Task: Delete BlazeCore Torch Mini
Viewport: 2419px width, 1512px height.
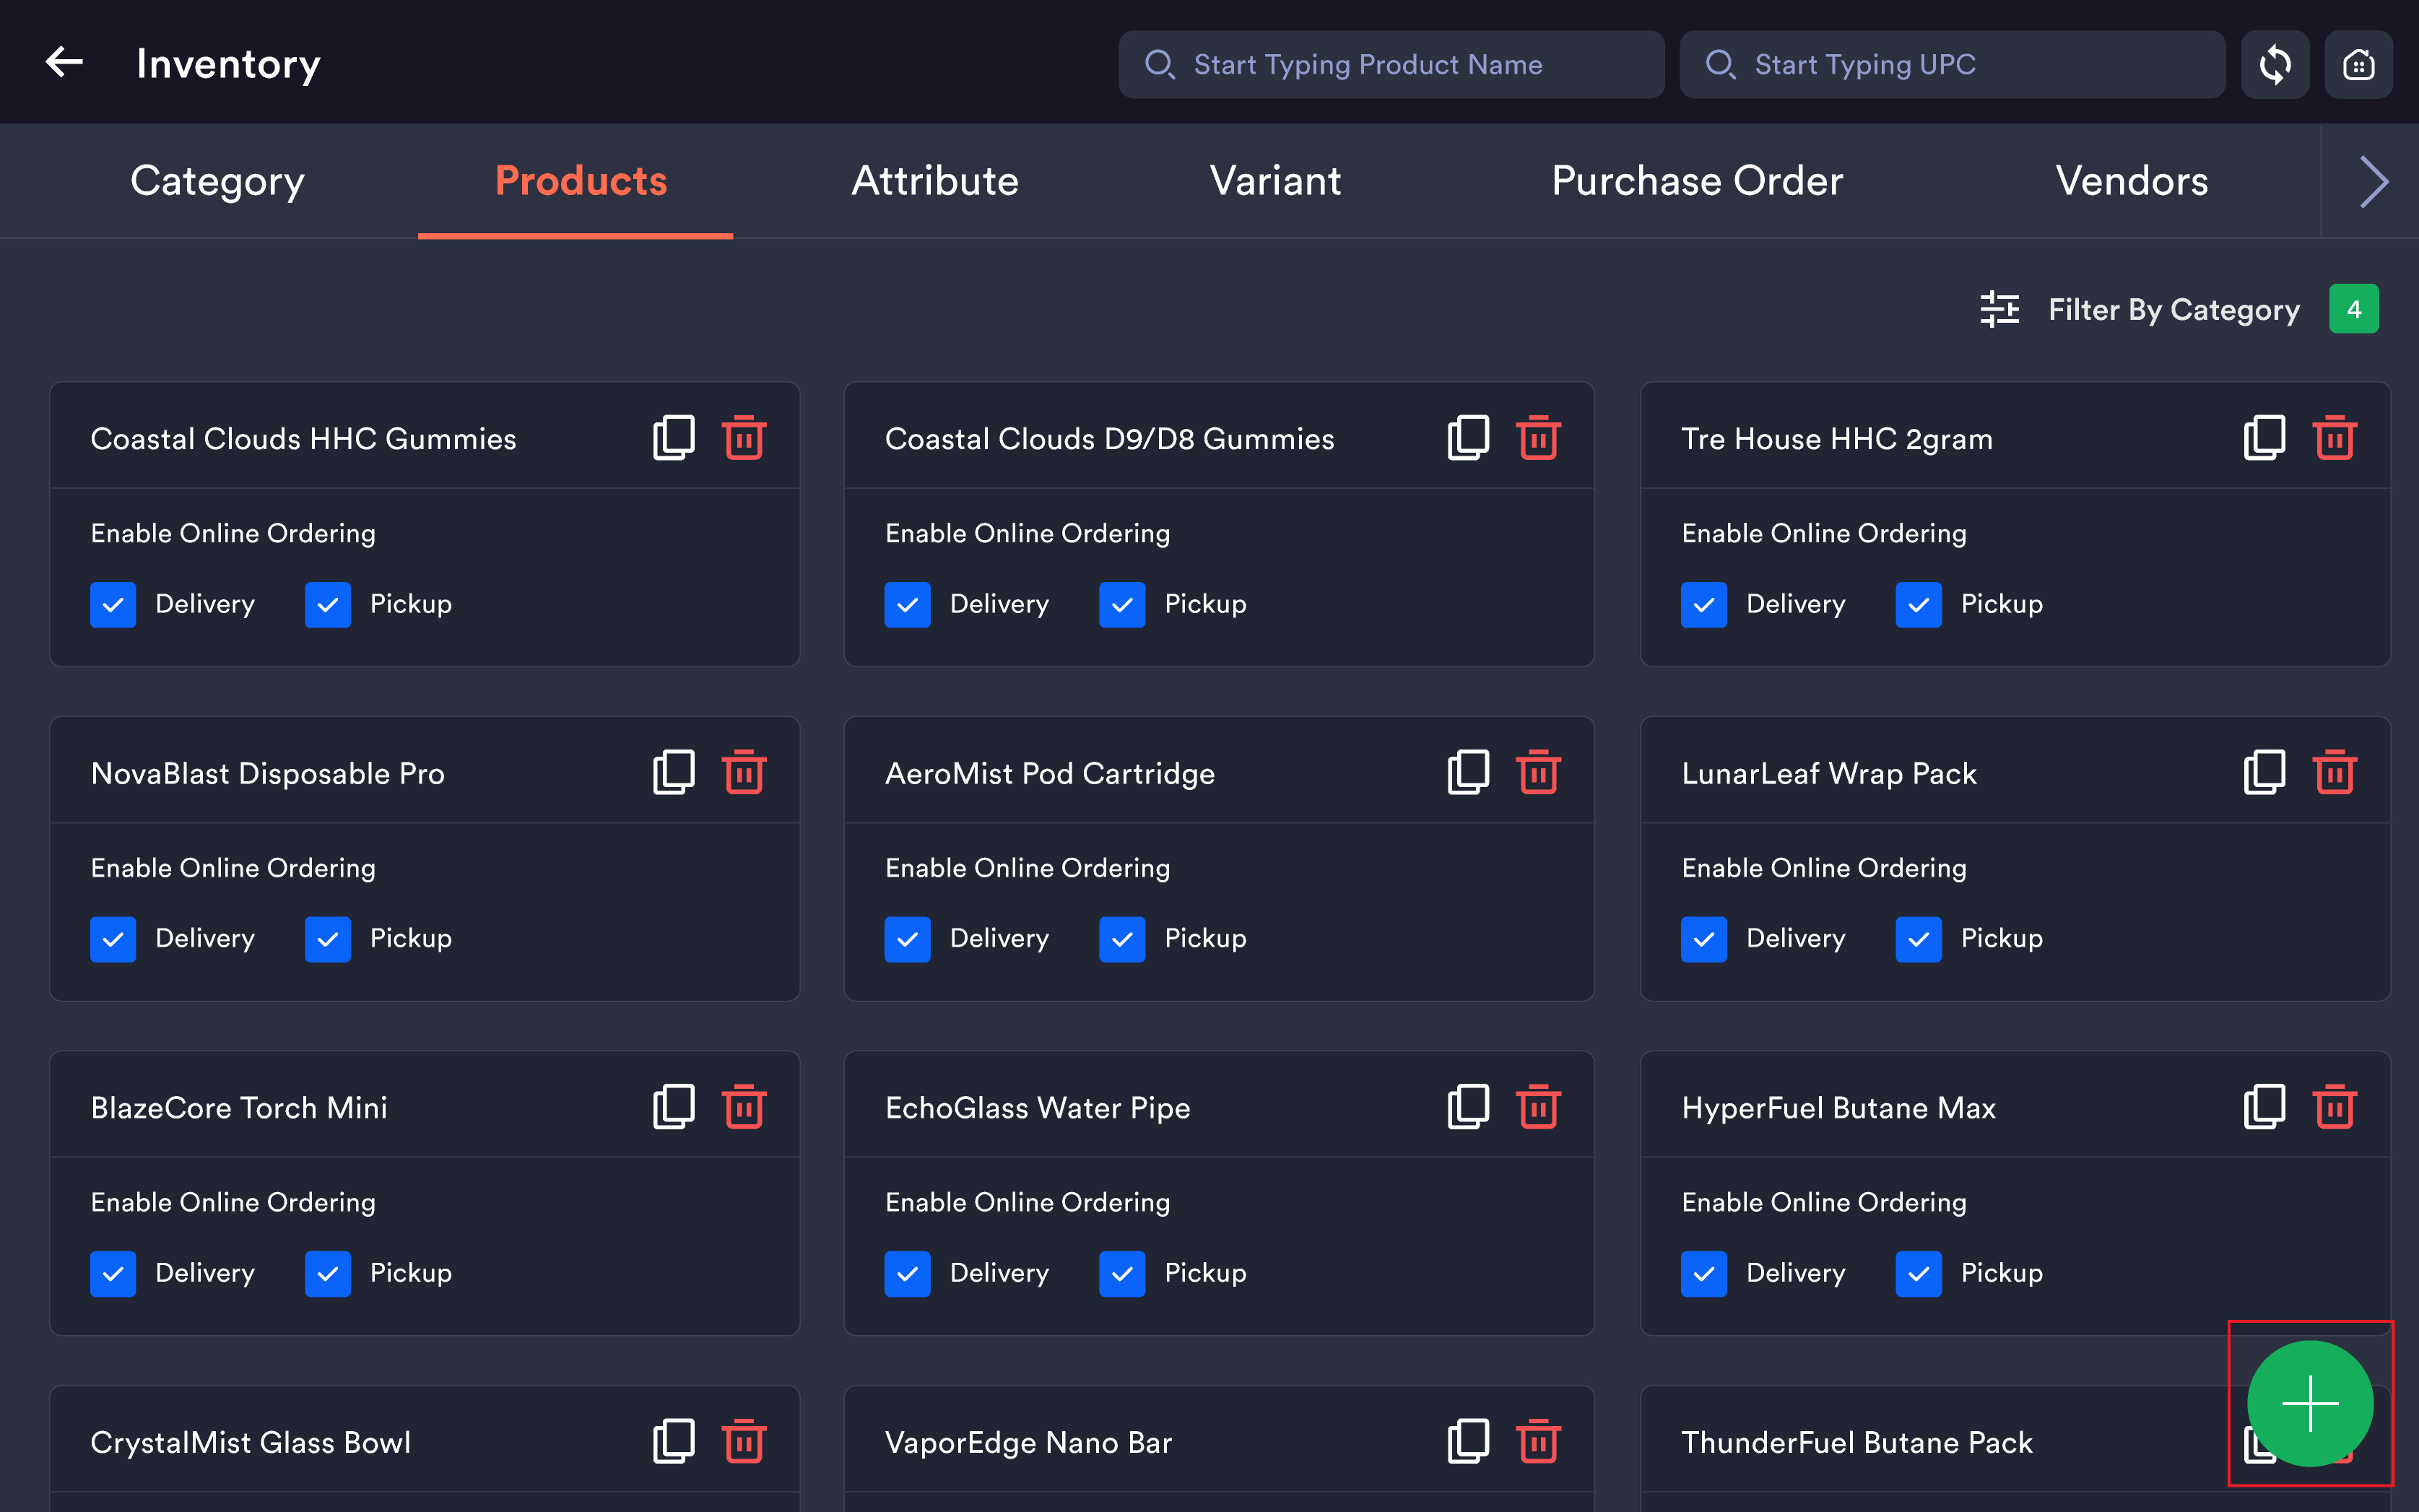Action: [x=744, y=1106]
